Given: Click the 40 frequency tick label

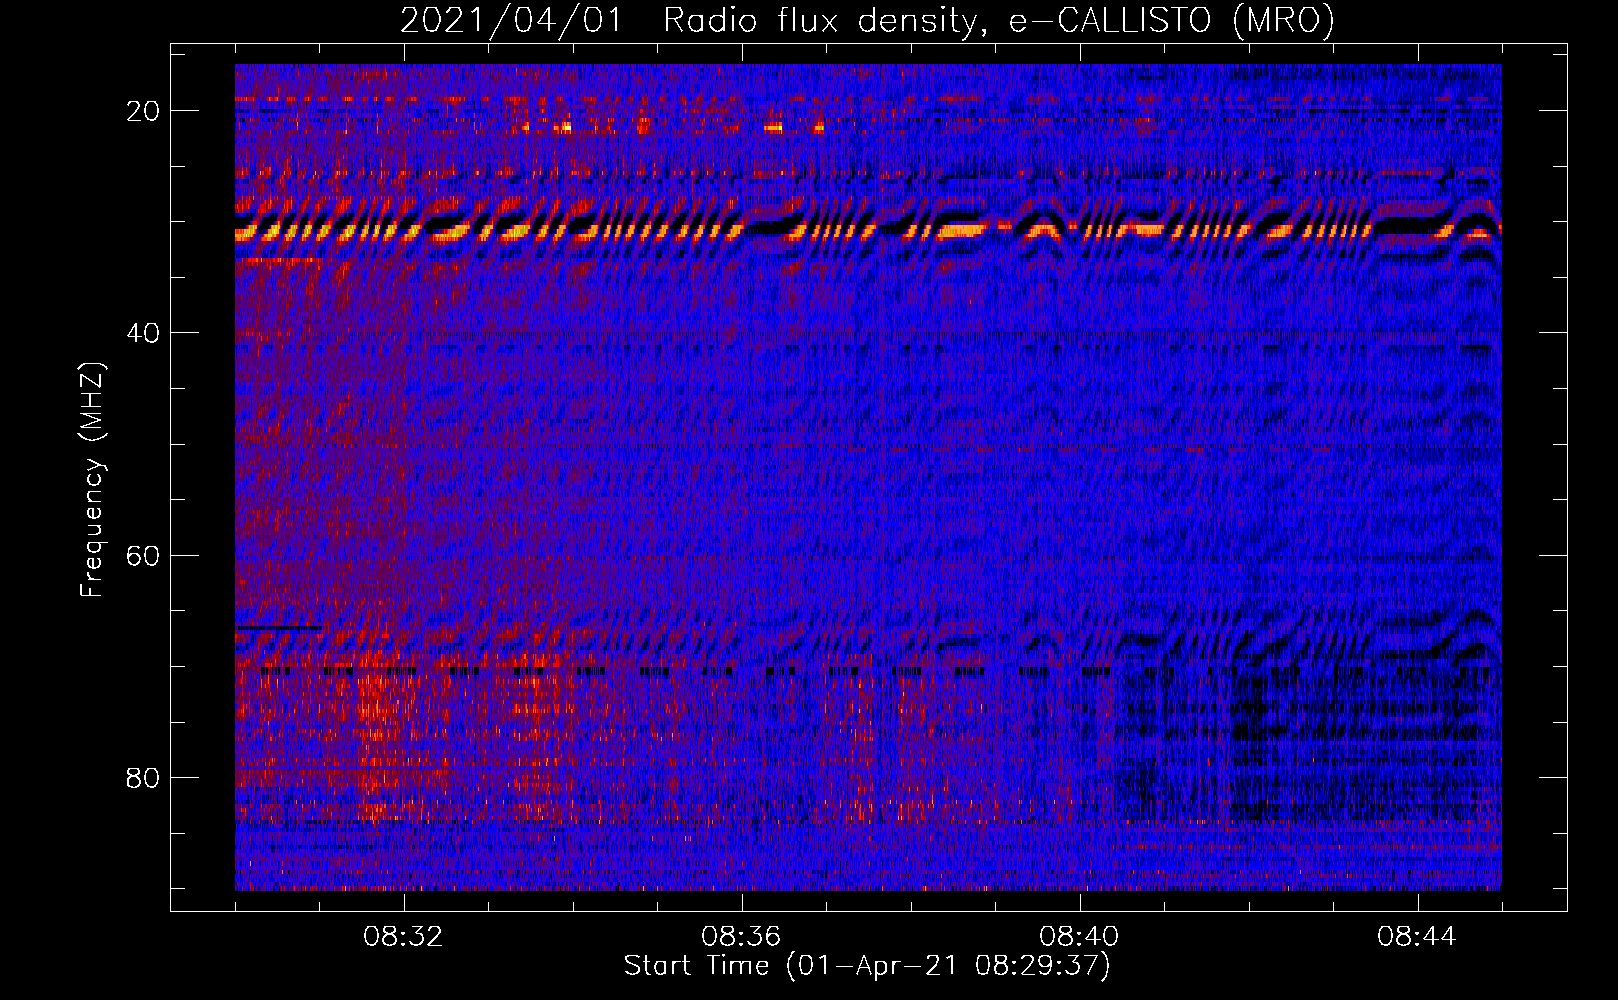Looking at the screenshot, I should [144, 333].
